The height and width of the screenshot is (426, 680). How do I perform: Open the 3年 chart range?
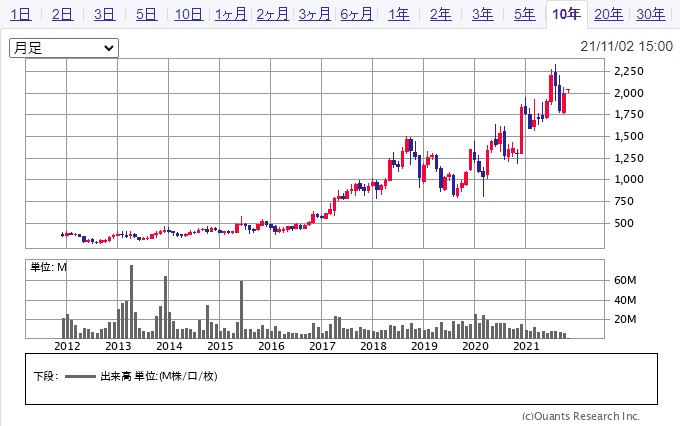[x=483, y=14]
